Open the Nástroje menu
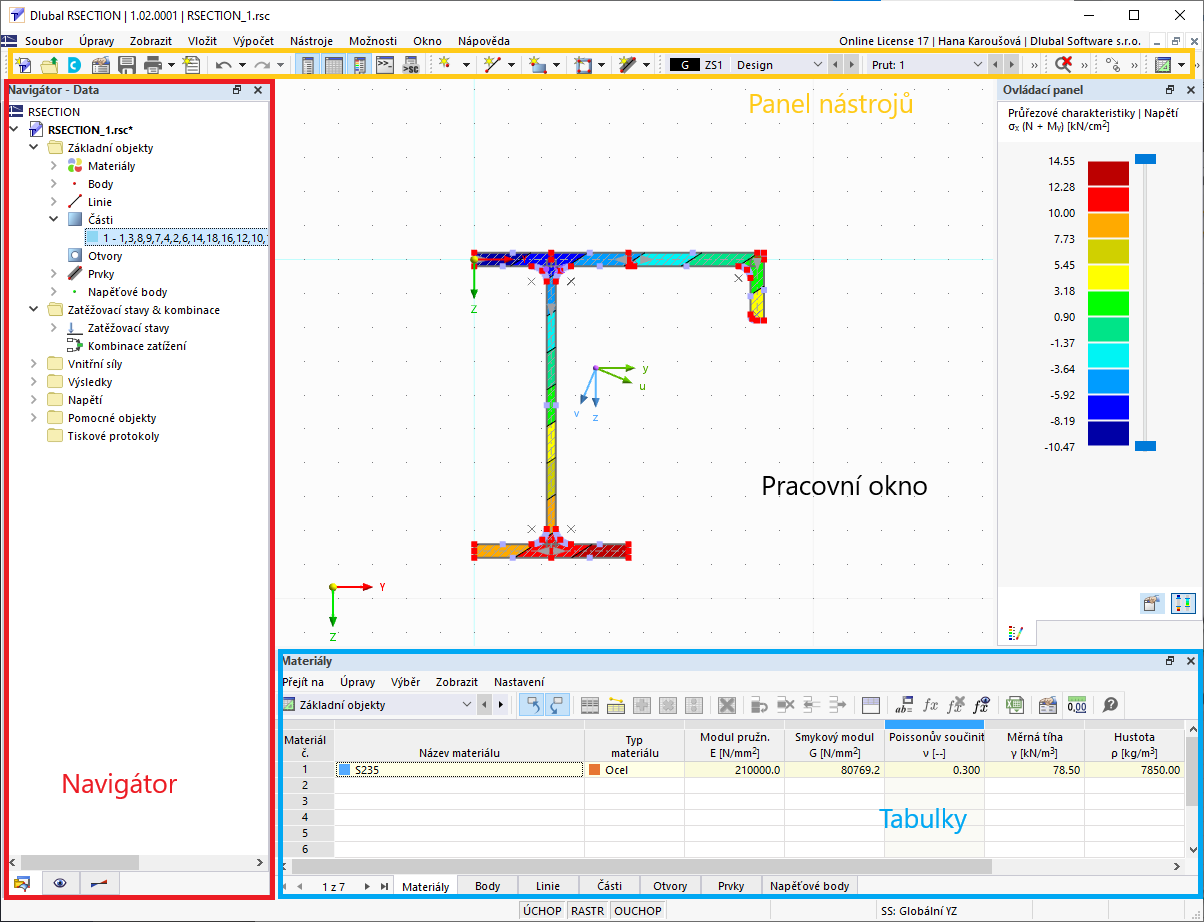This screenshot has height=922, width=1204. (311, 41)
